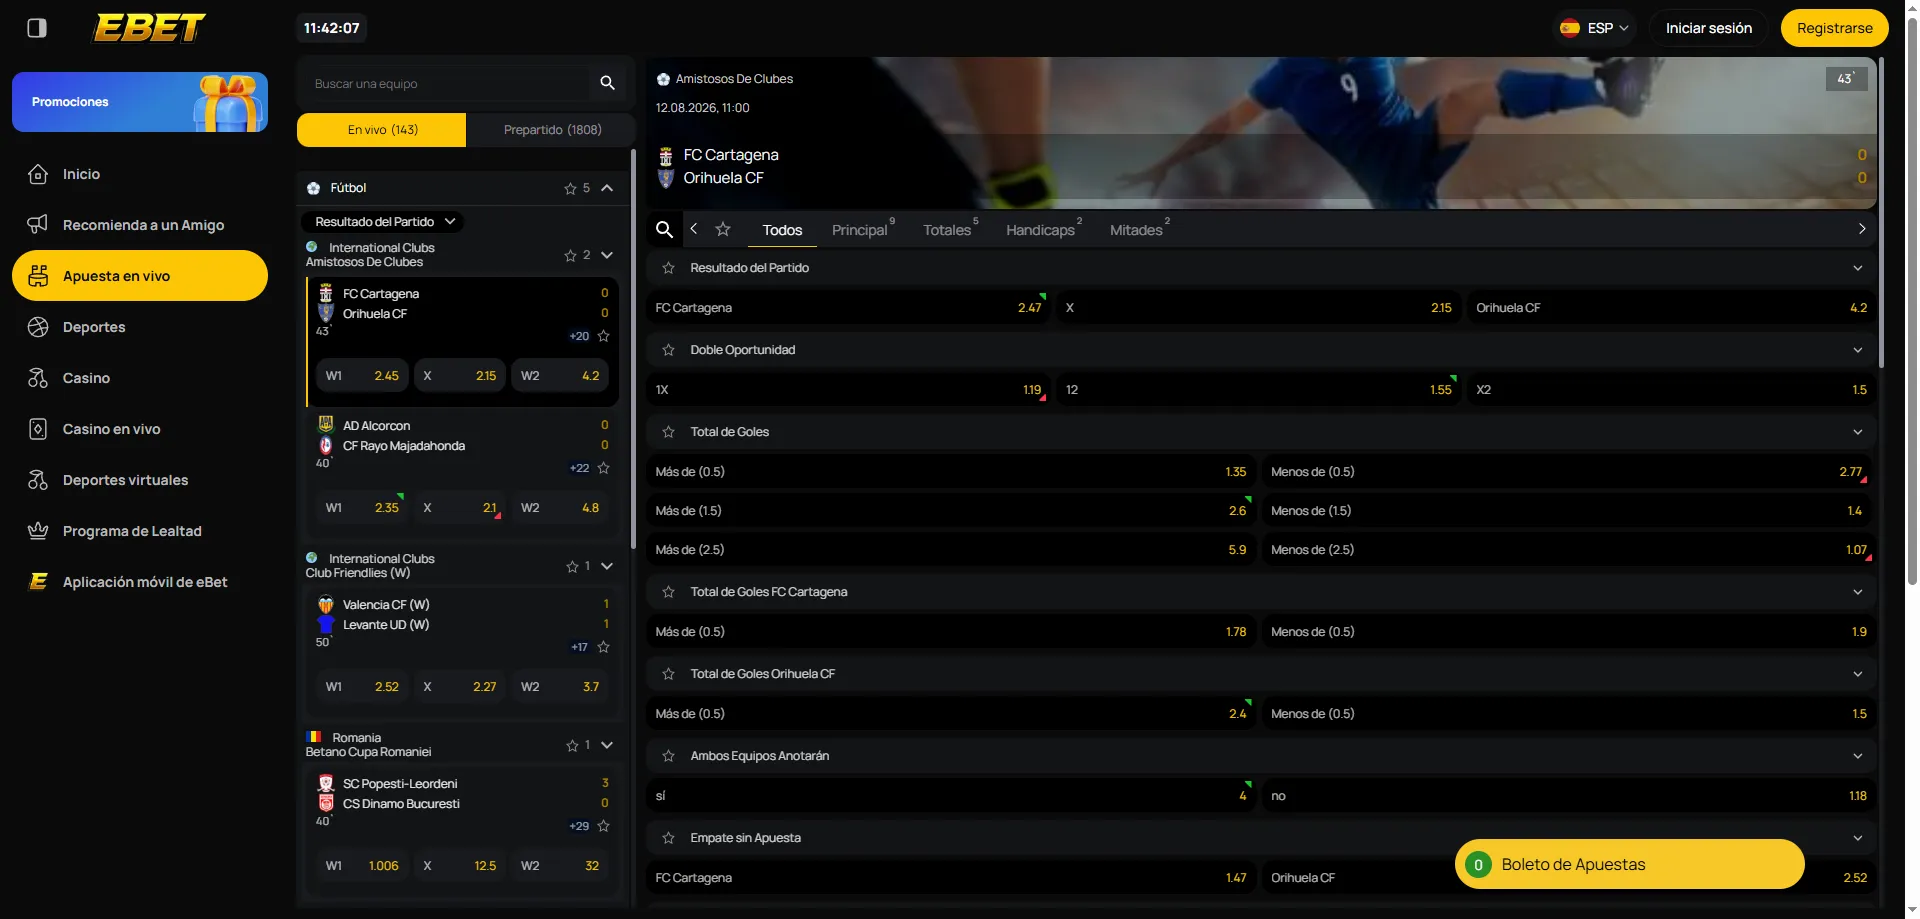The image size is (1920, 919).
Task: Favorite the match with star beside market tabs
Action: pos(723,230)
